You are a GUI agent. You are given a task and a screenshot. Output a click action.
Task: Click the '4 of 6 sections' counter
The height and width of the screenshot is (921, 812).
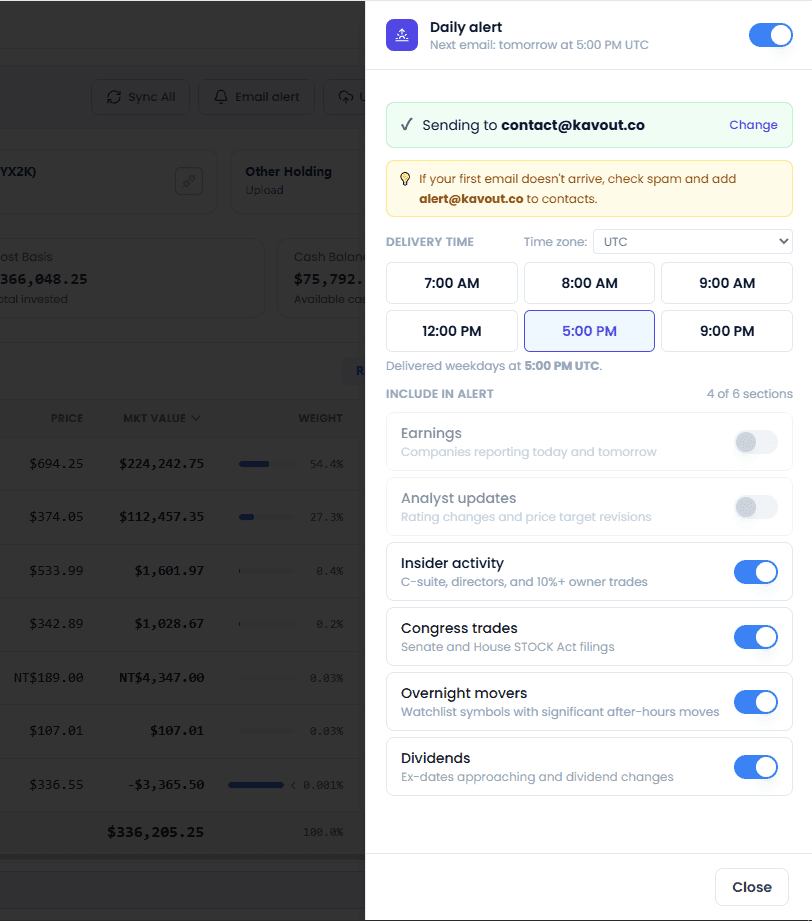click(750, 394)
